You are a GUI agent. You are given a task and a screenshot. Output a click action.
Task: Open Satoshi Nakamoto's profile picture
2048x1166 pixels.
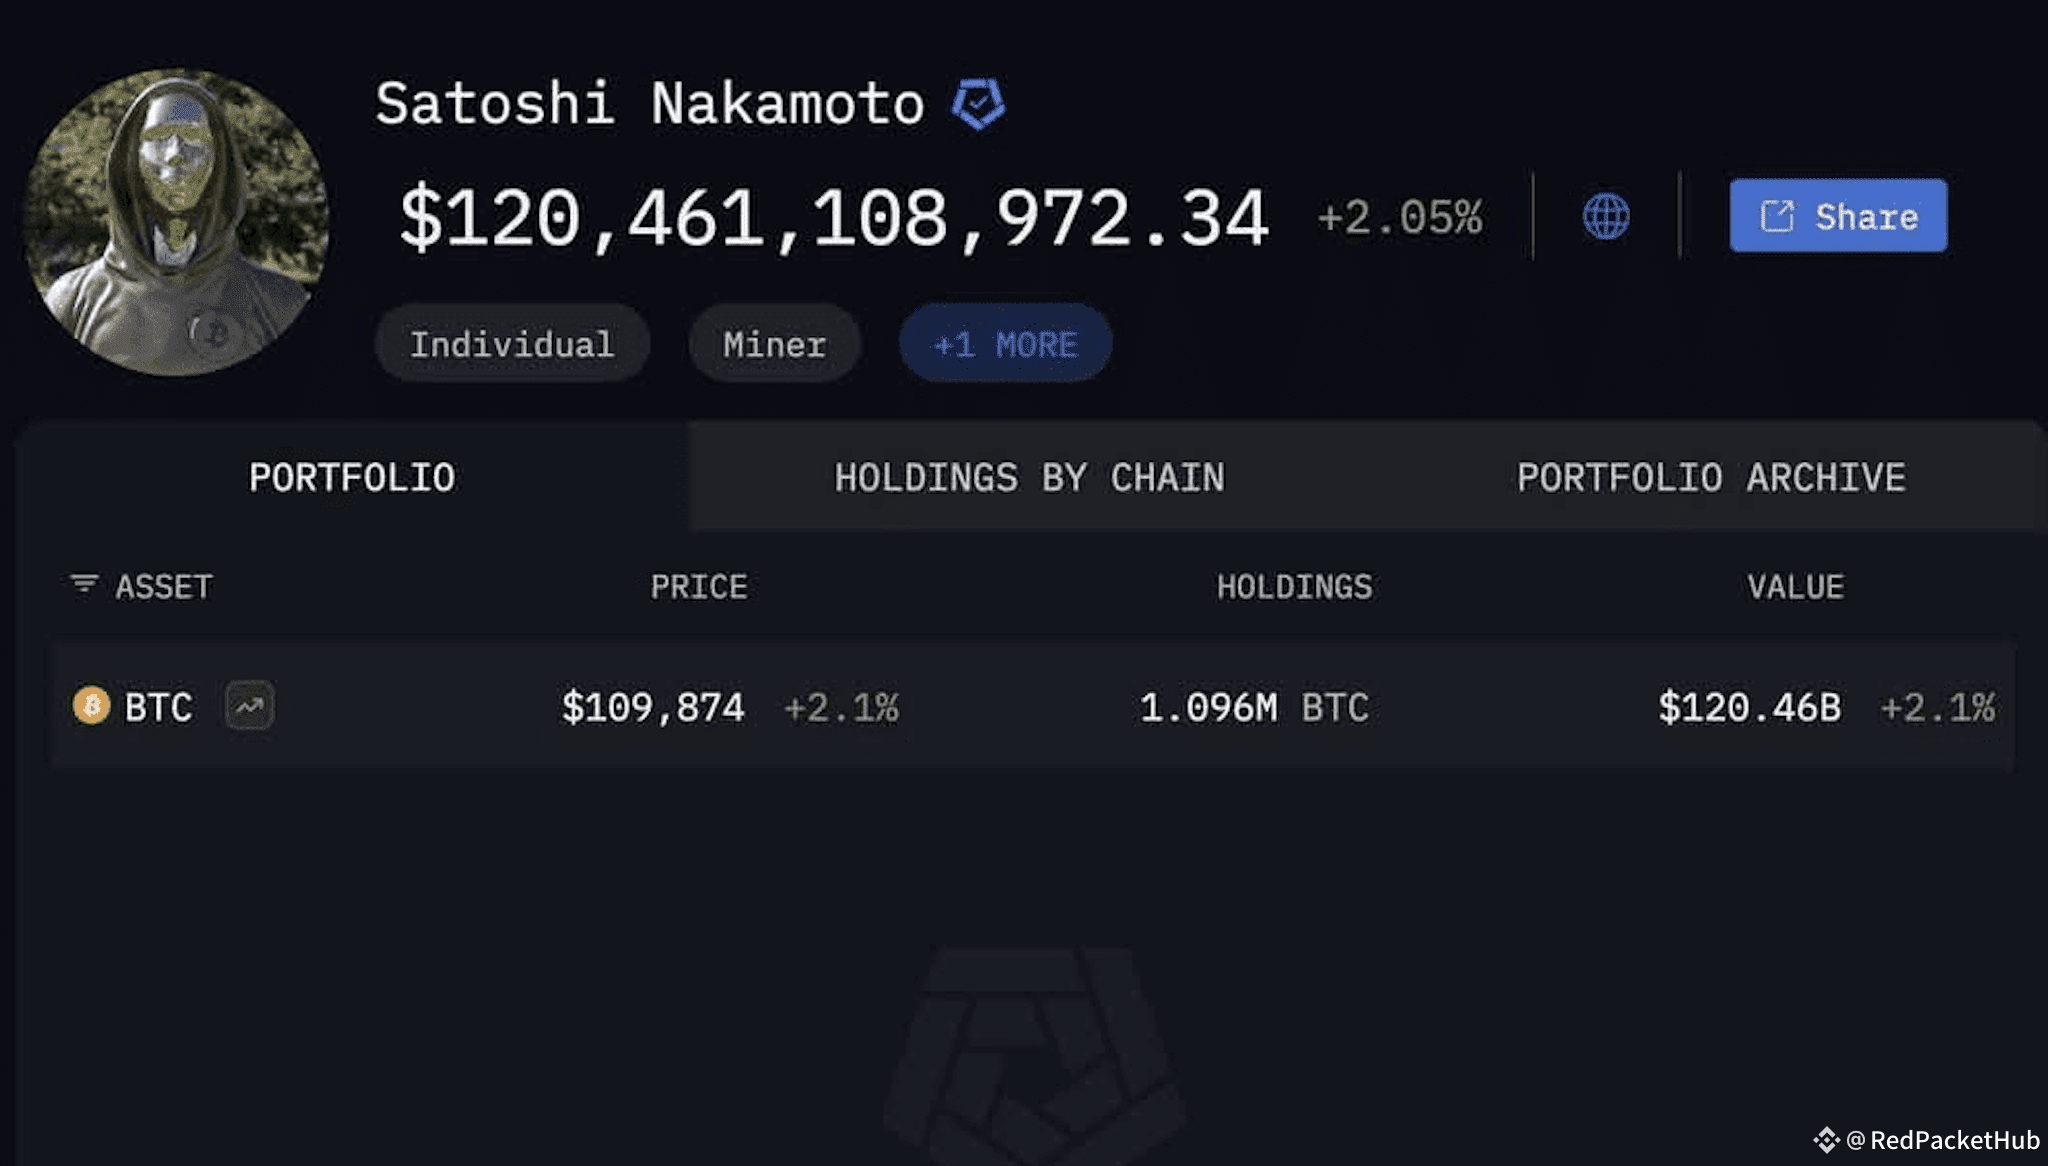pos(185,220)
